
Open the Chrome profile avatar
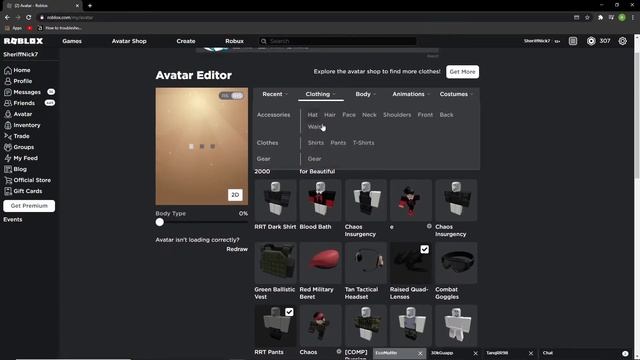622,18
